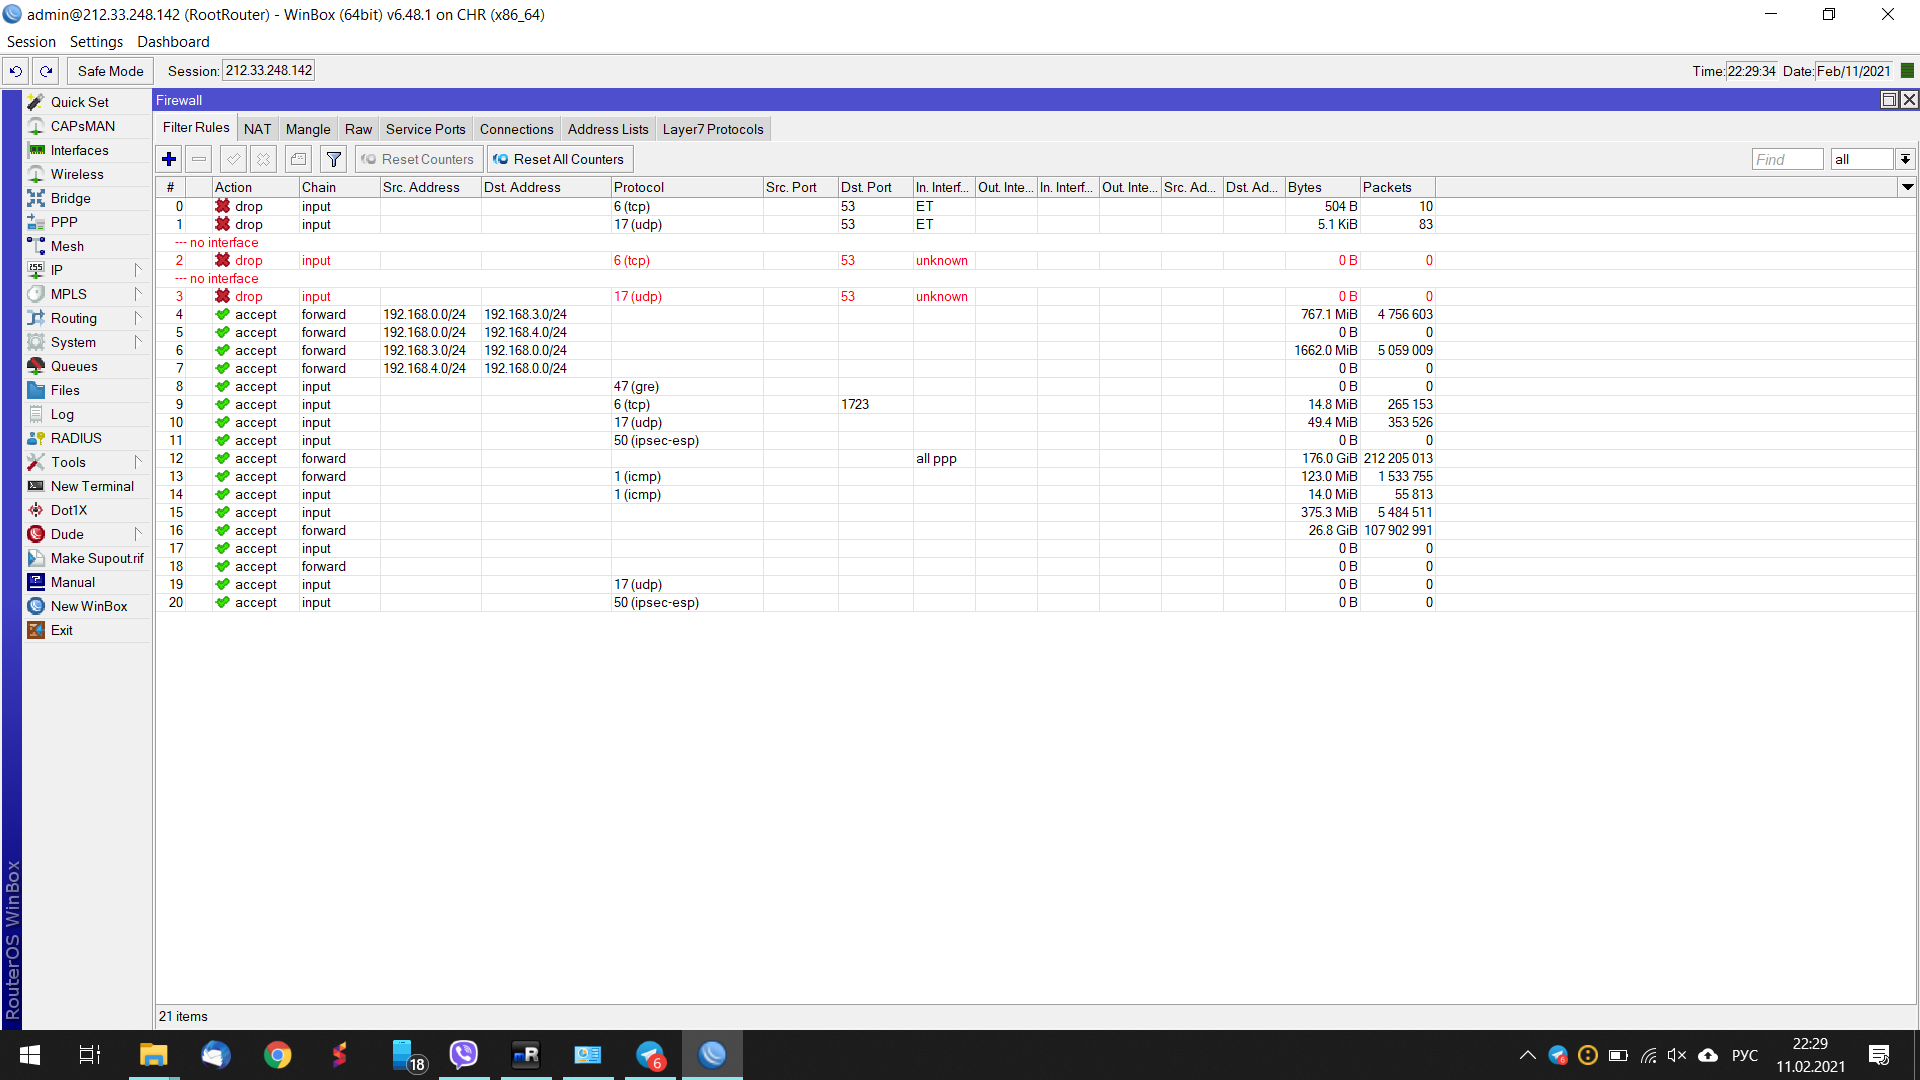Open New Terminal in sidebar
Image resolution: width=1920 pixels, height=1080 pixels.
[92, 486]
